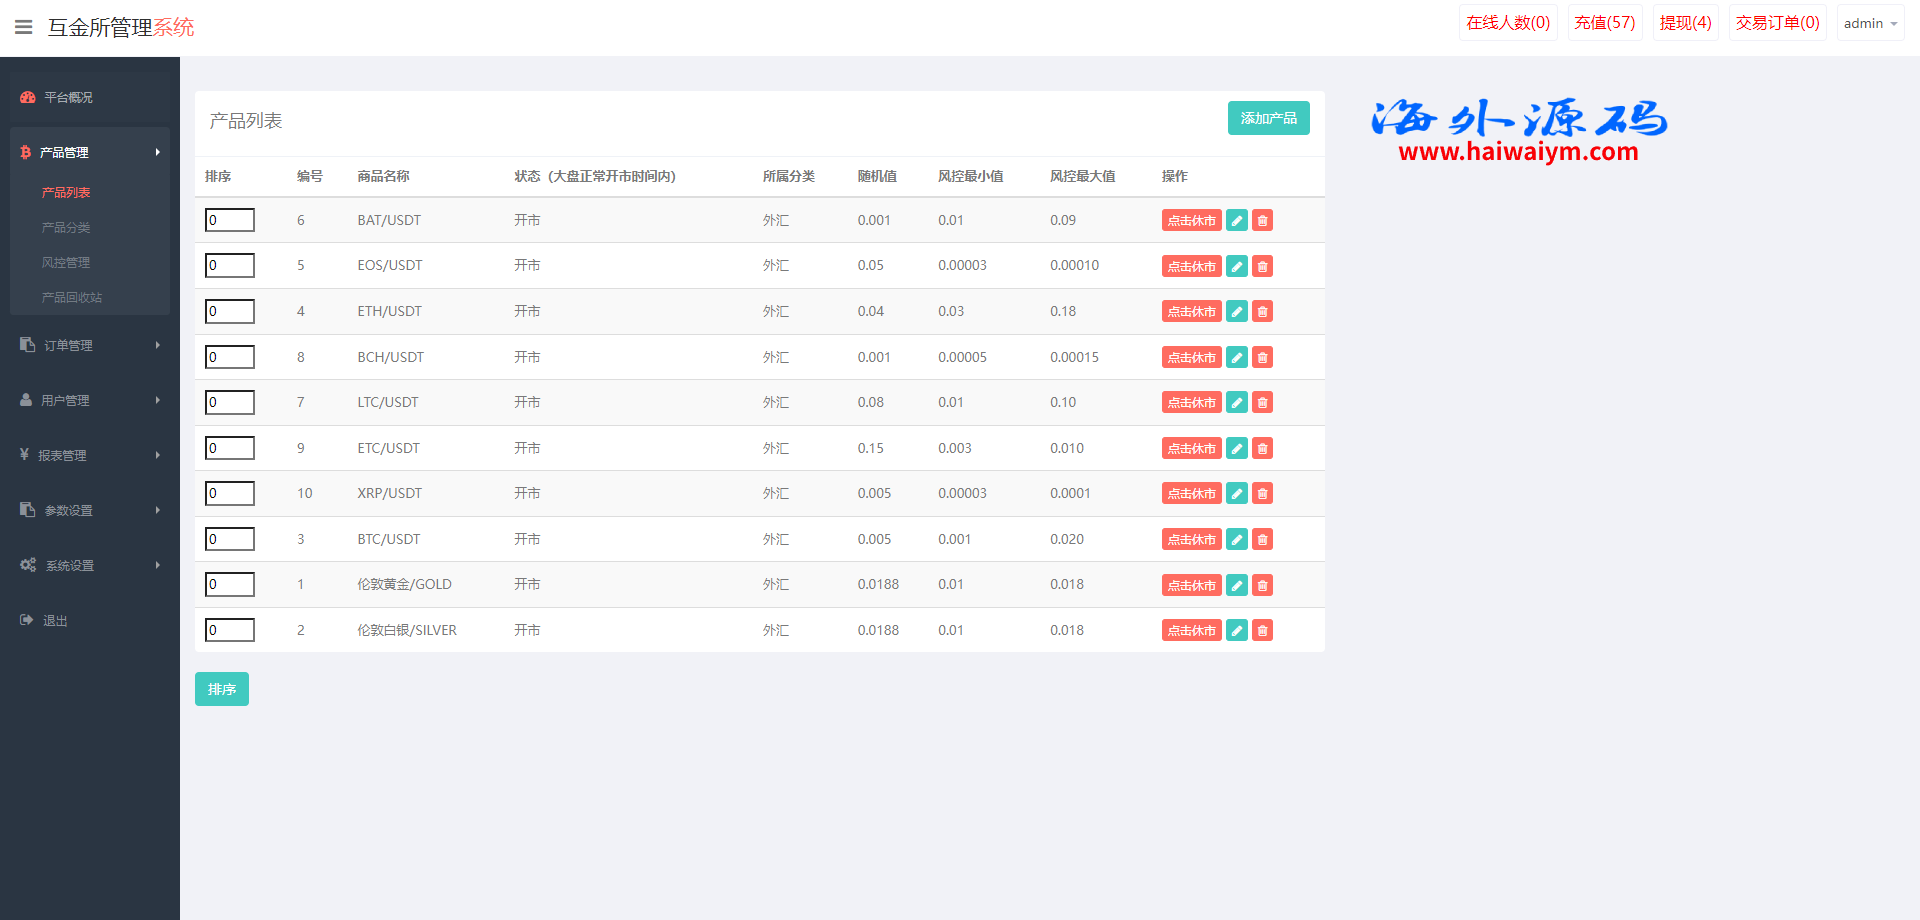Open the 充值(57) notification link
Image resolution: width=1920 pixels, height=920 pixels.
point(1604,23)
